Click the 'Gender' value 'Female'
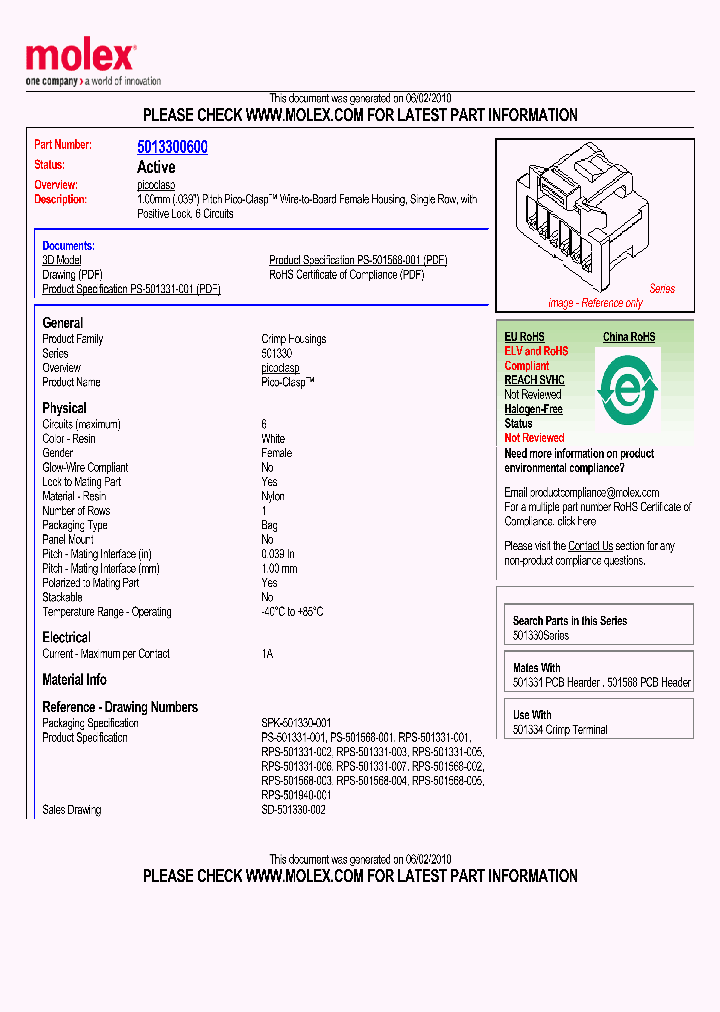 pos(277,453)
